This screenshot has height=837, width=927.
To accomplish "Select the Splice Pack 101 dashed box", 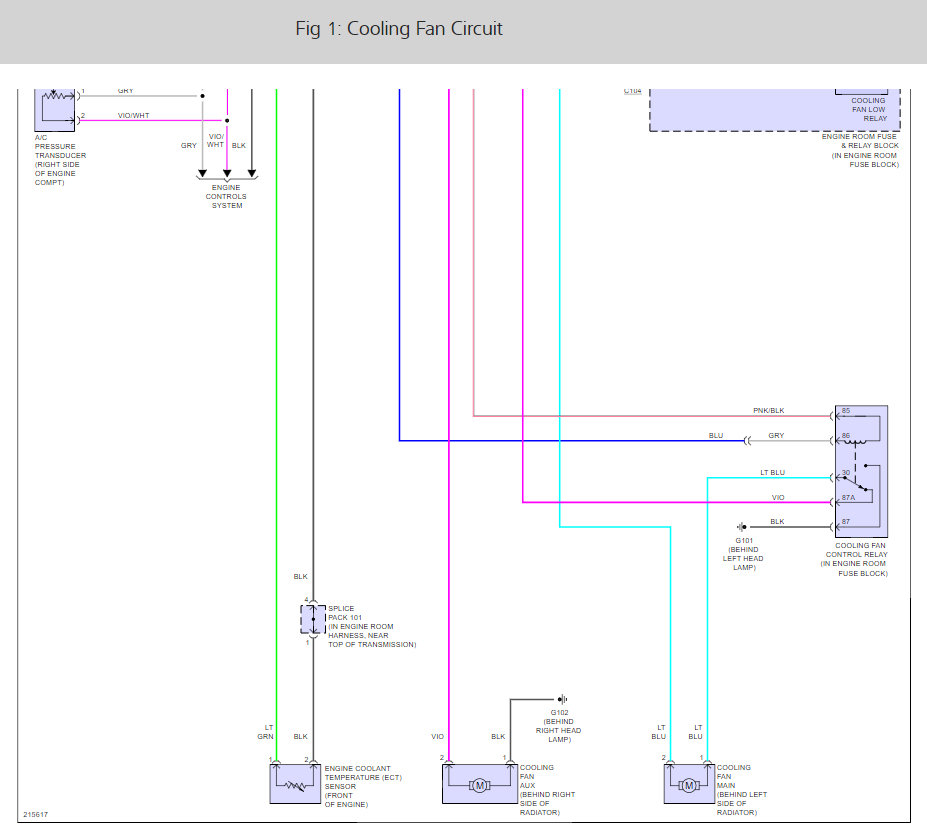I will click(313, 619).
